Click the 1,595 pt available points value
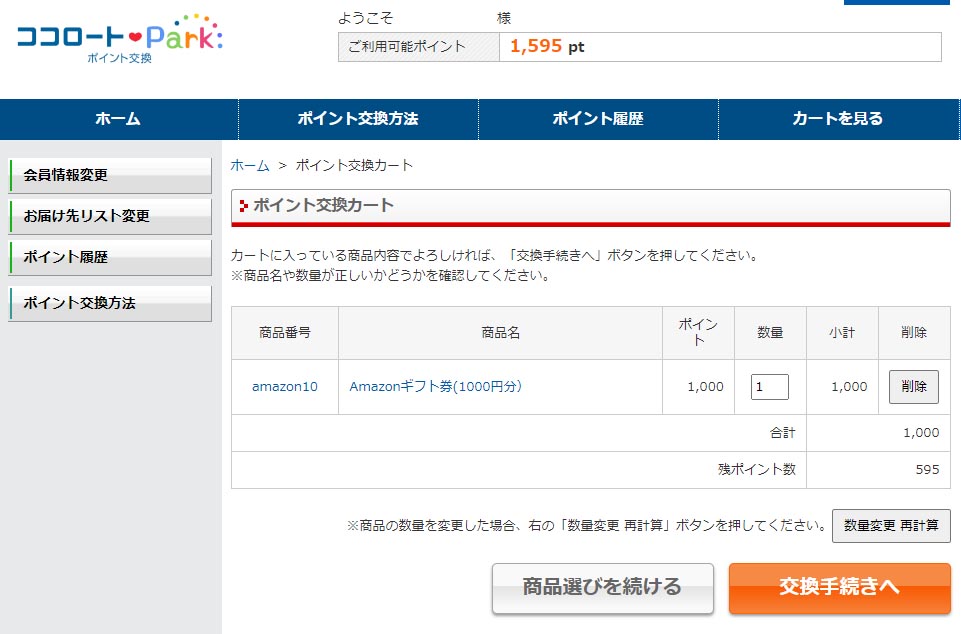This screenshot has width=961, height=634. pyautogui.click(x=547, y=47)
